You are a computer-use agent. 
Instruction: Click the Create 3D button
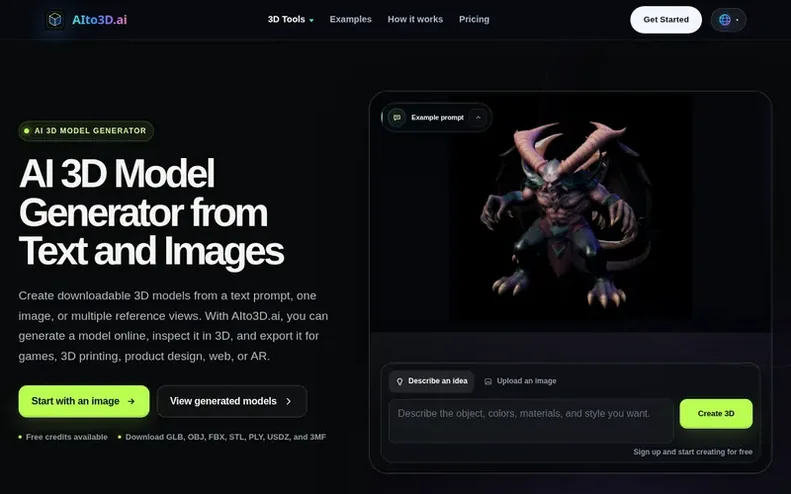point(716,414)
